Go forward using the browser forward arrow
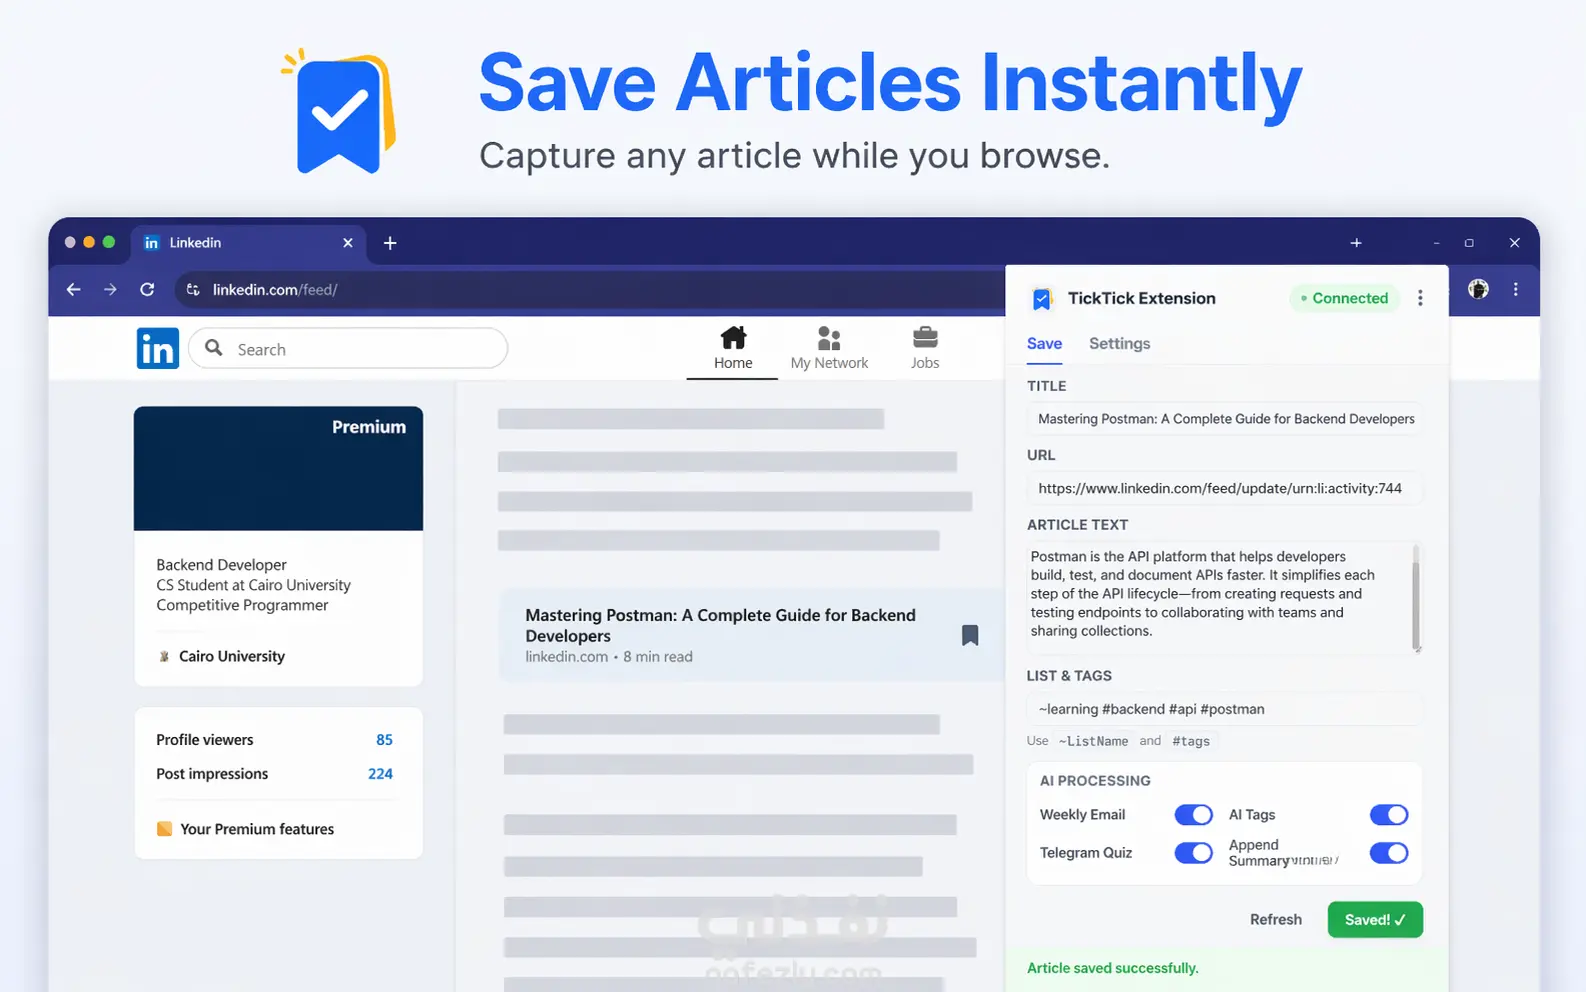 pos(110,289)
